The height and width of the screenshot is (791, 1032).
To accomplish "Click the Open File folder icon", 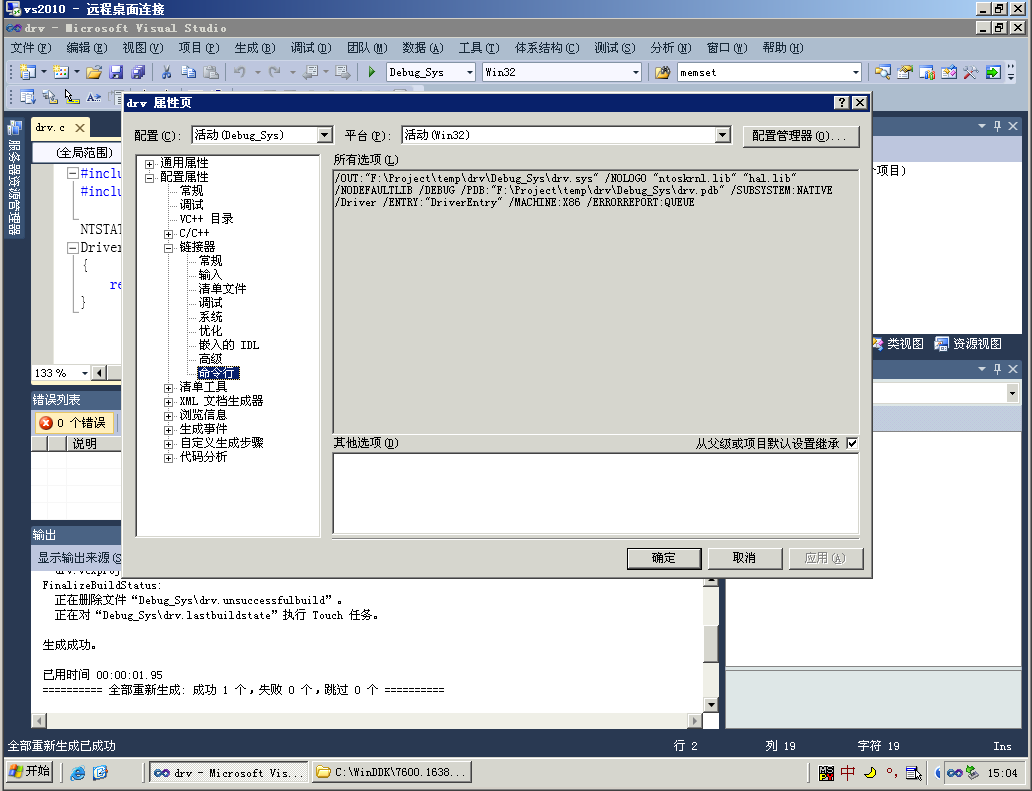I will click(94, 72).
